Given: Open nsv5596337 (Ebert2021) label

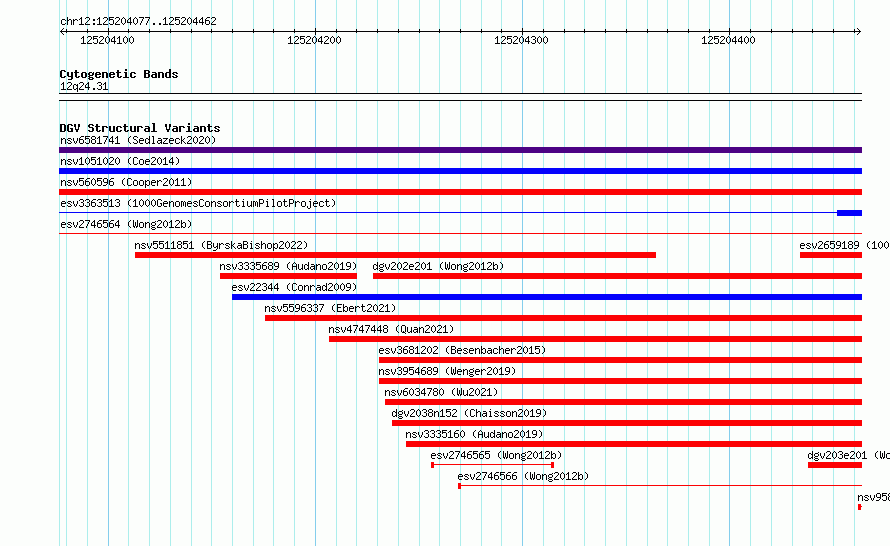Looking at the screenshot, I should [x=330, y=308].
